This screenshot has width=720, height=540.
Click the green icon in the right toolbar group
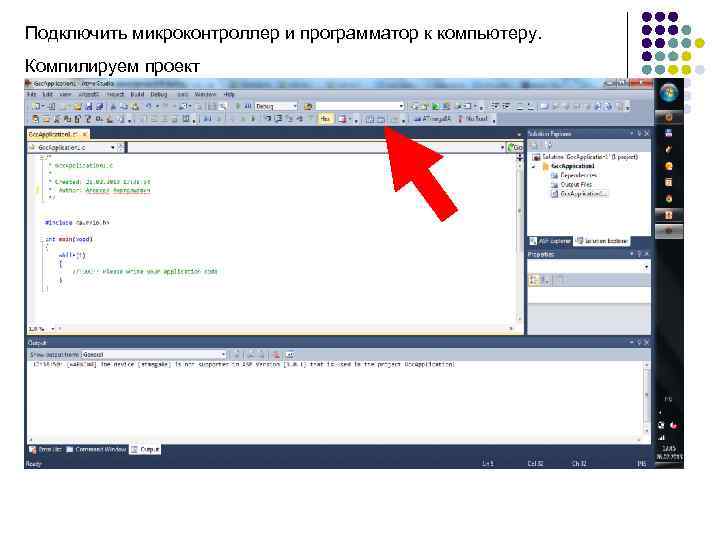coord(435,107)
